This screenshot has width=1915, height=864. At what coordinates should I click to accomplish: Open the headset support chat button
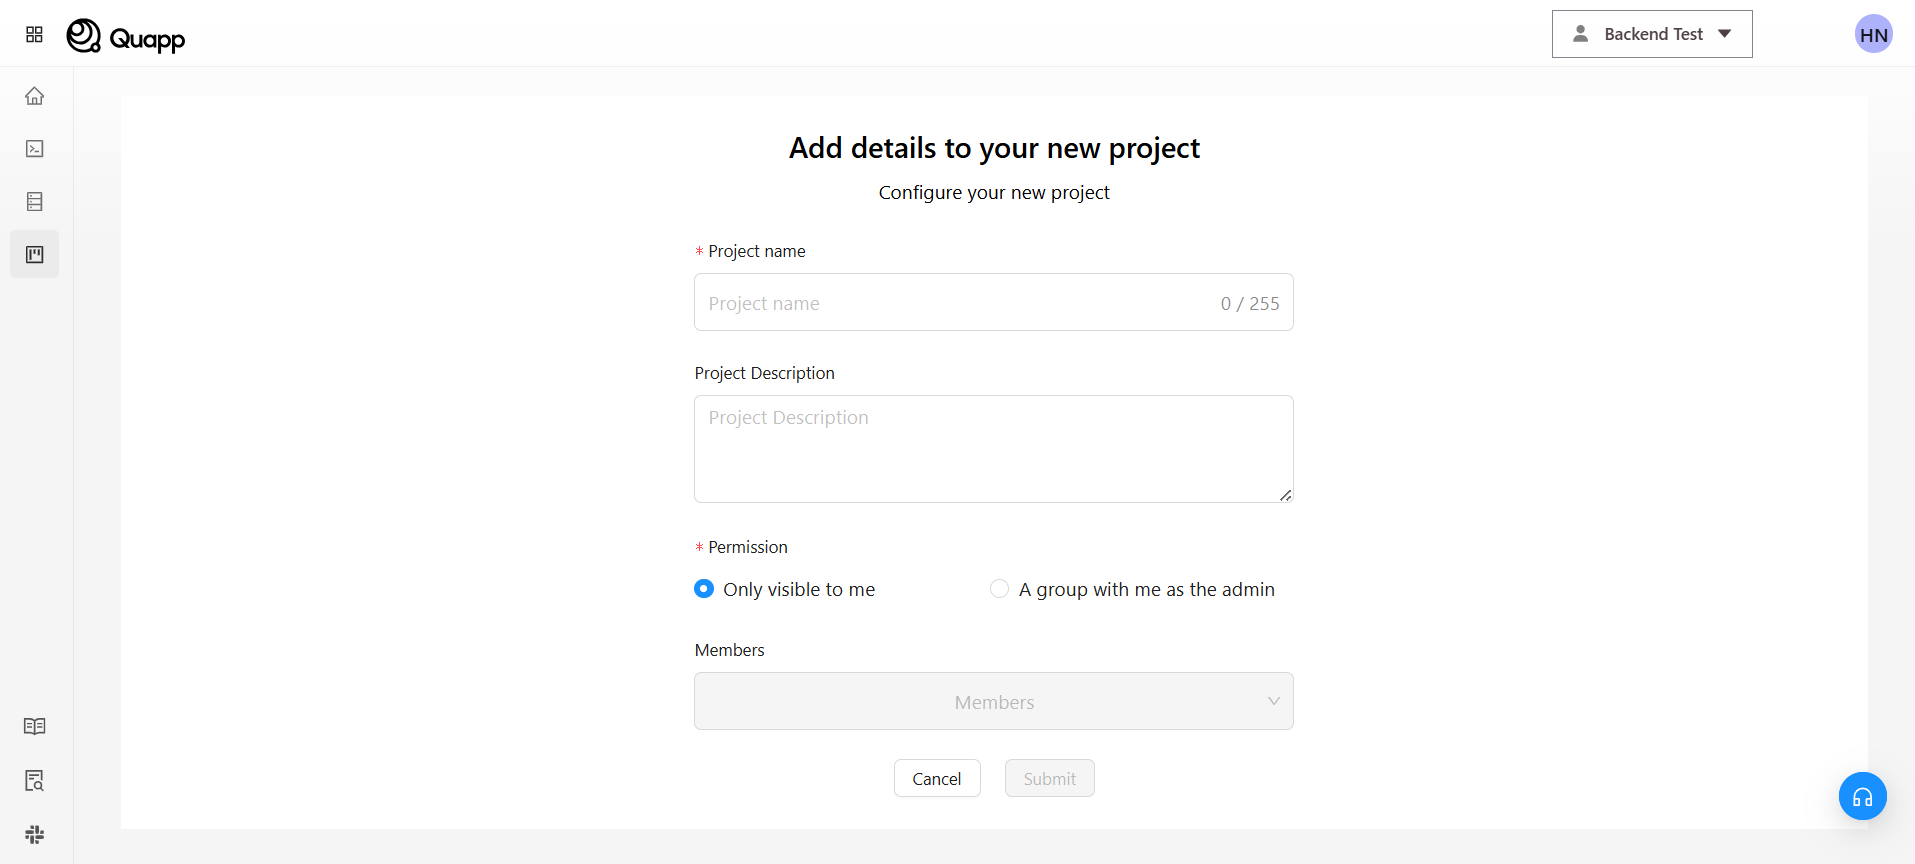pos(1862,797)
